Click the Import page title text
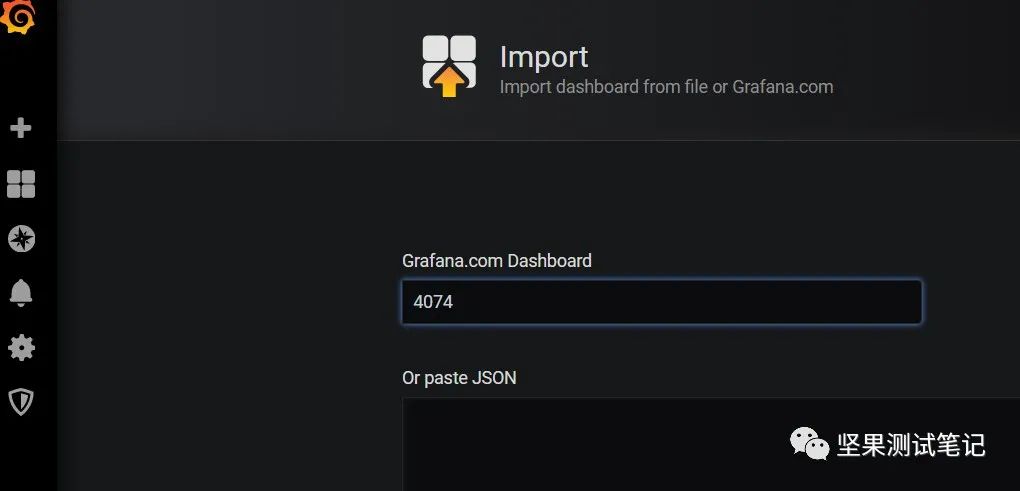 544,57
